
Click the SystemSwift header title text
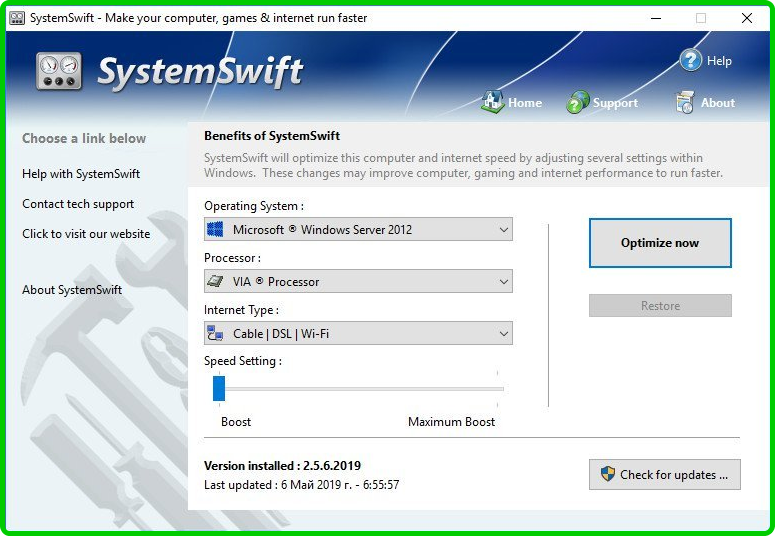tap(200, 72)
